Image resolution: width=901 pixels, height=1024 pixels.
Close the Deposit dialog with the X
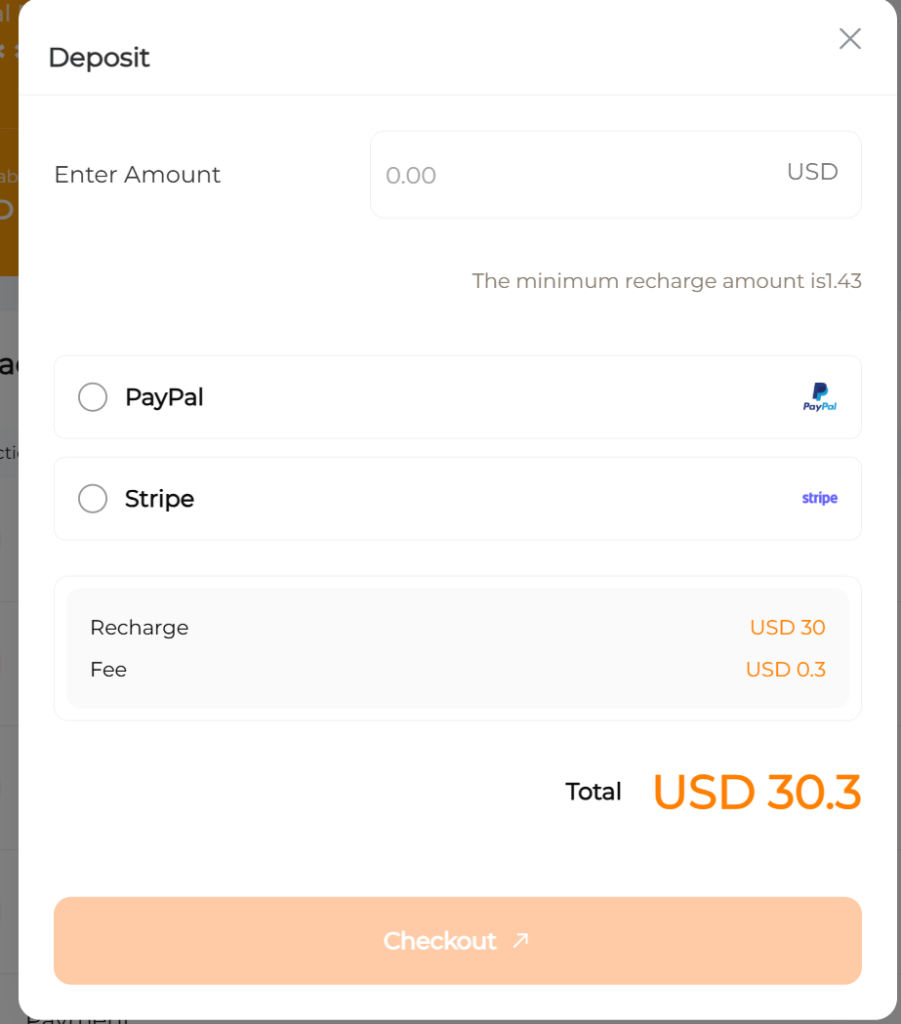[850, 39]
